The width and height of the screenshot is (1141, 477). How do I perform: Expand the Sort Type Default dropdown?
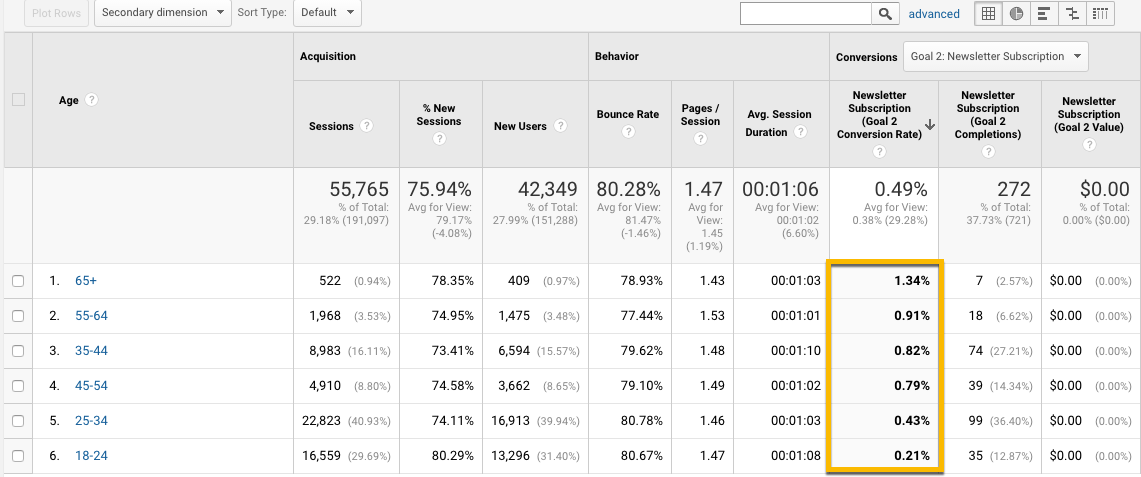[x=327, y=13]
